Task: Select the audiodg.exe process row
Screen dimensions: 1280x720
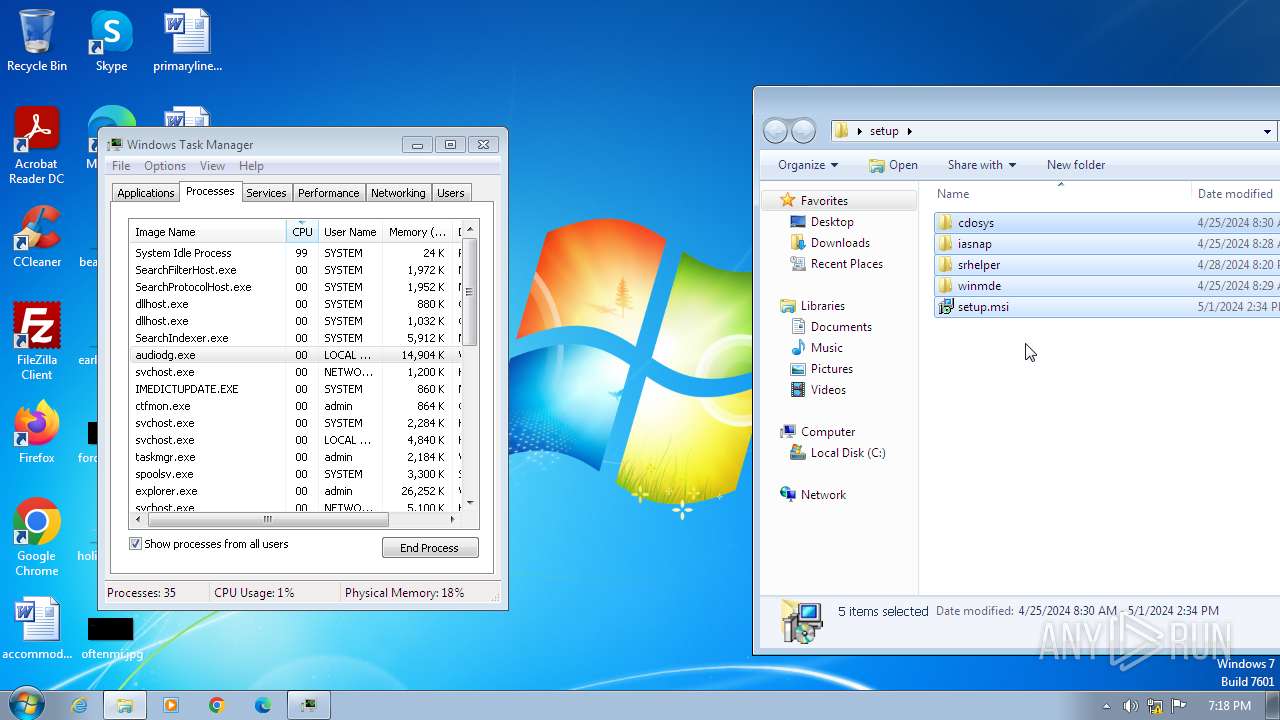Action: click(165, 355)
